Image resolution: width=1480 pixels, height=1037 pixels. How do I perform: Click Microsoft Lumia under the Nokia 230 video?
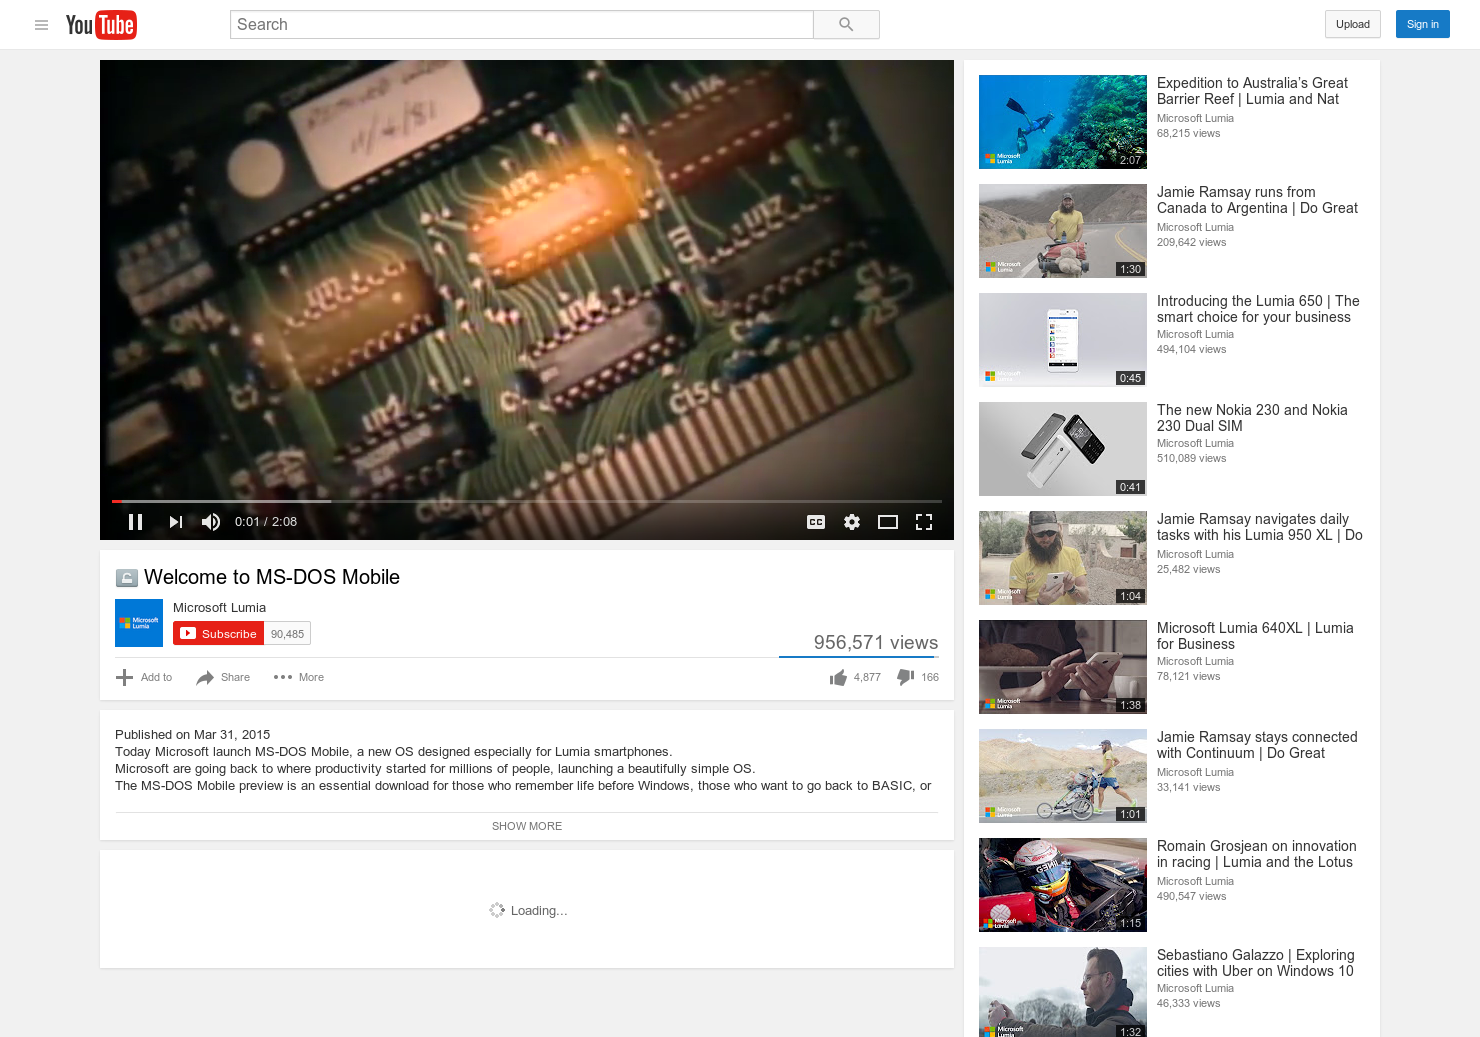[1195, 444]
